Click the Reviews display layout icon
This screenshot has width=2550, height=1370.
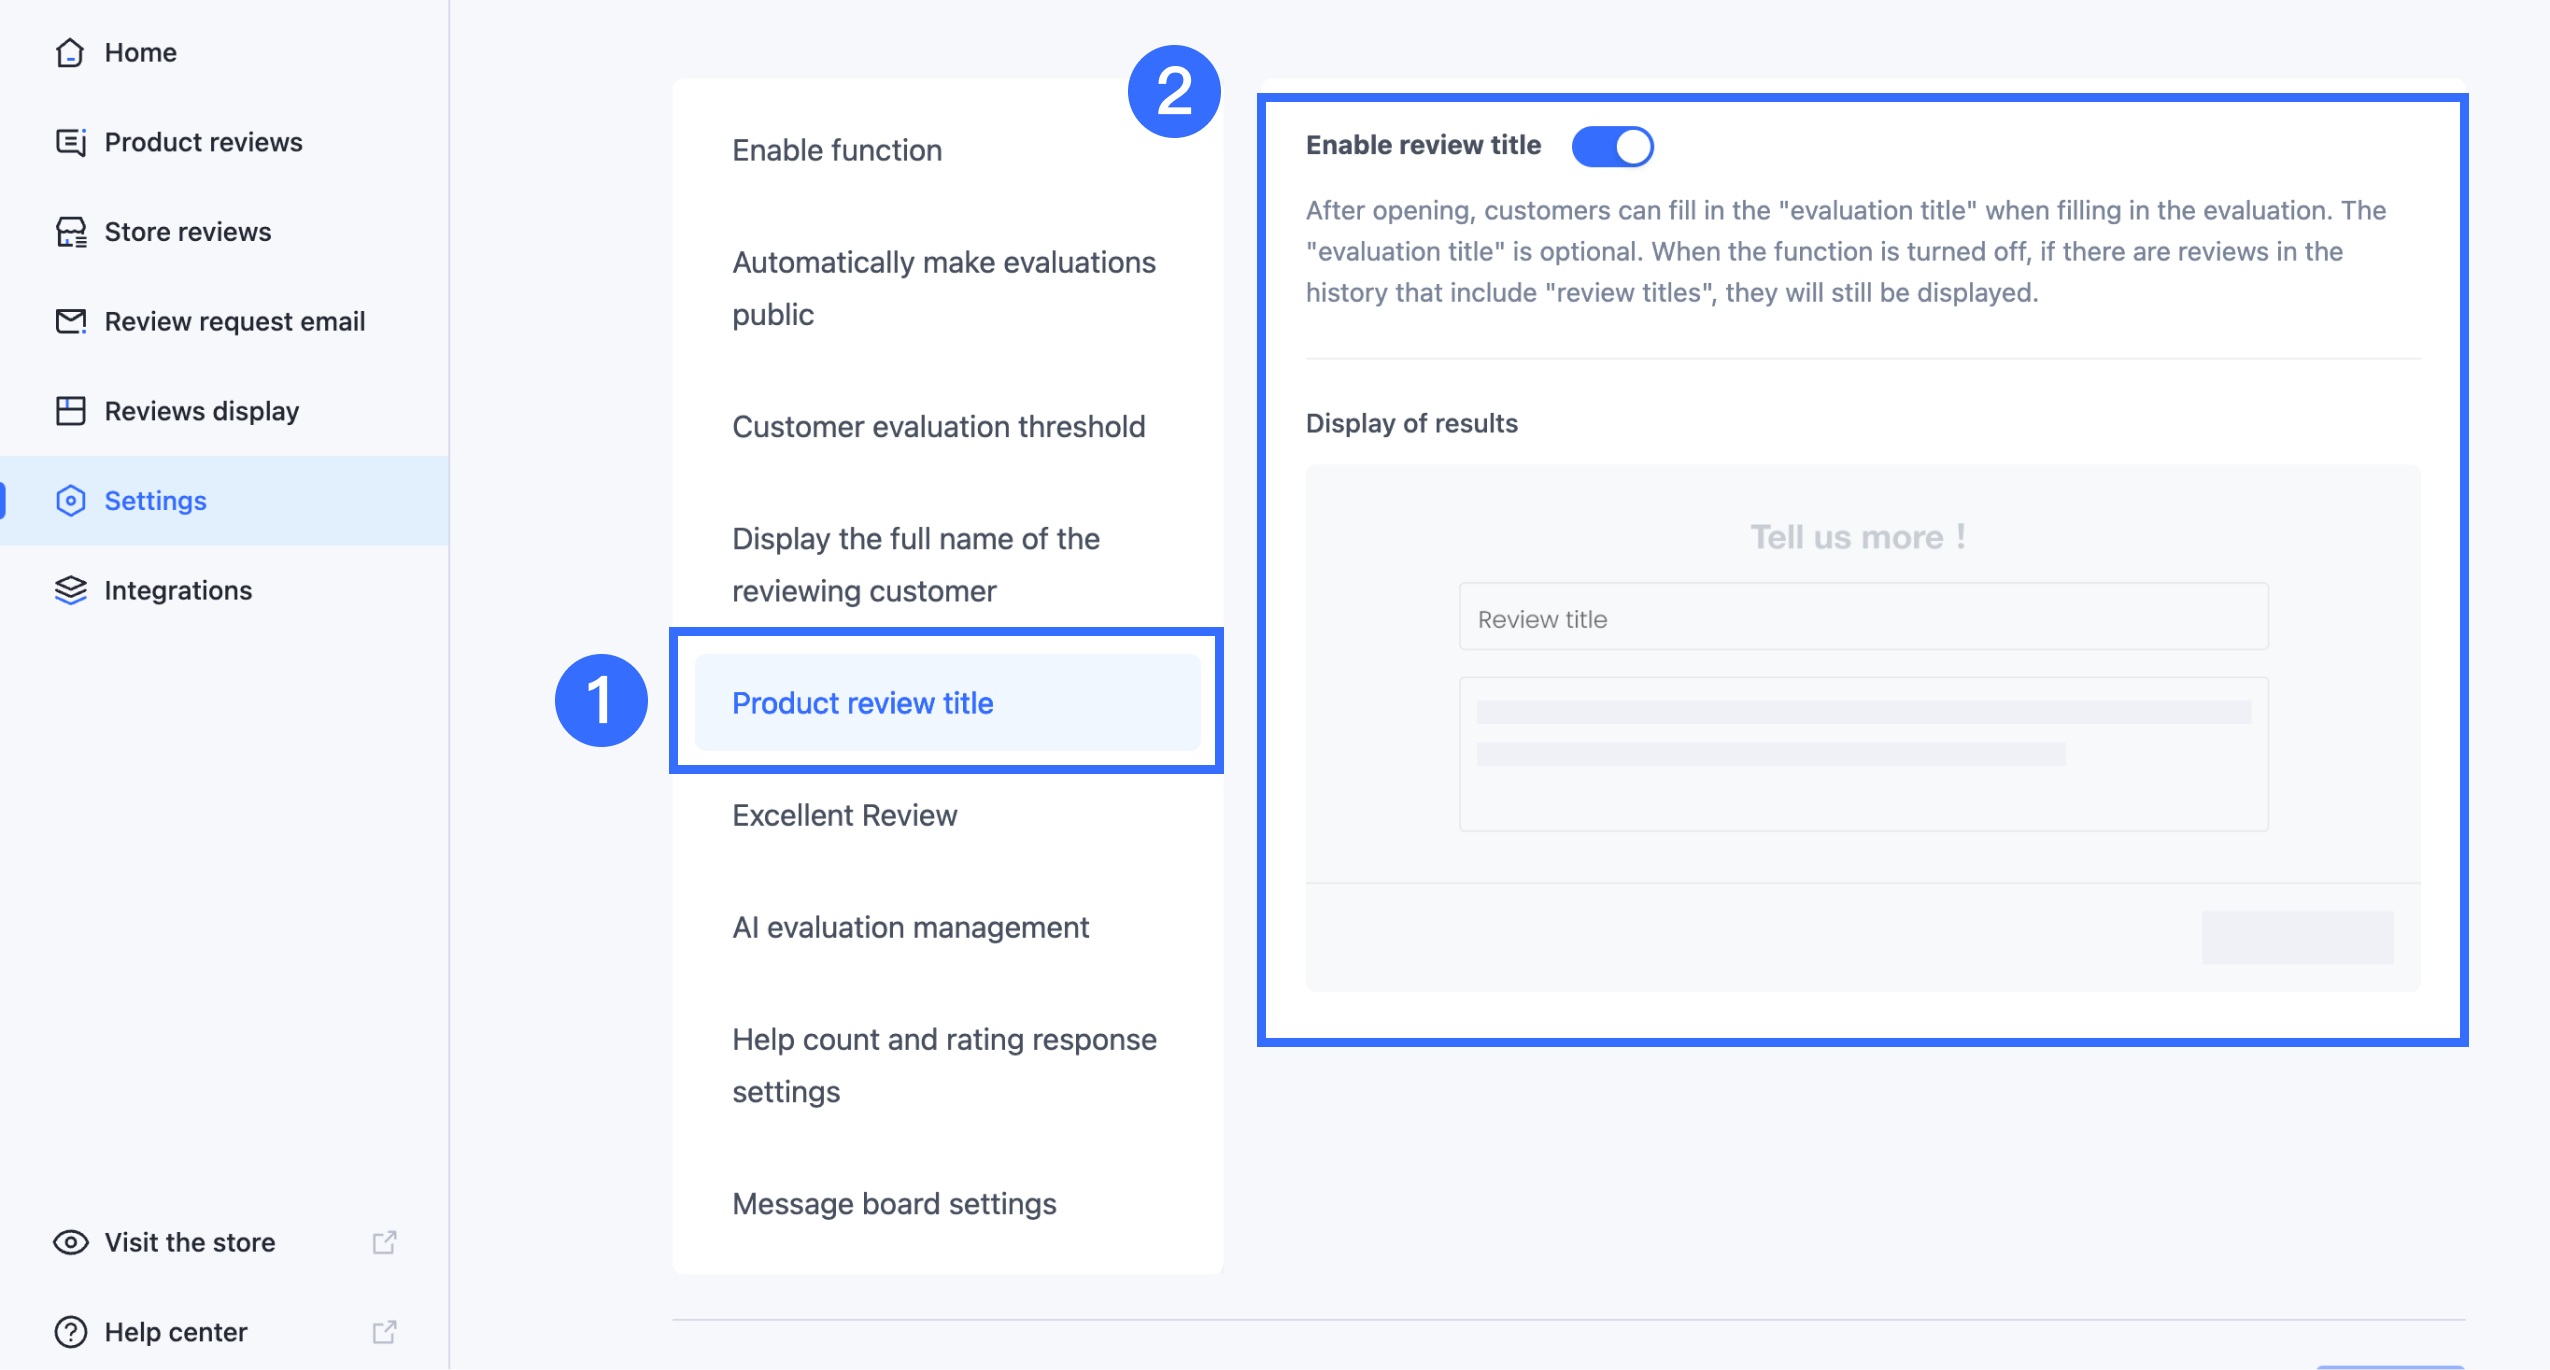[70, 411]
